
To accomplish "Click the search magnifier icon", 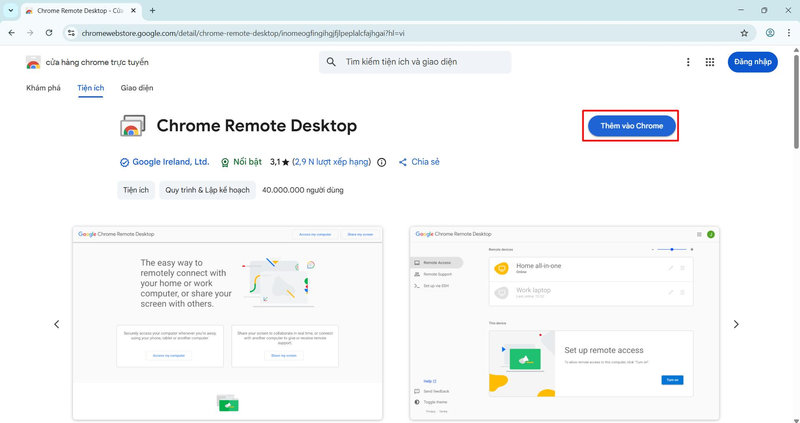I will click(x=331, y=62).
